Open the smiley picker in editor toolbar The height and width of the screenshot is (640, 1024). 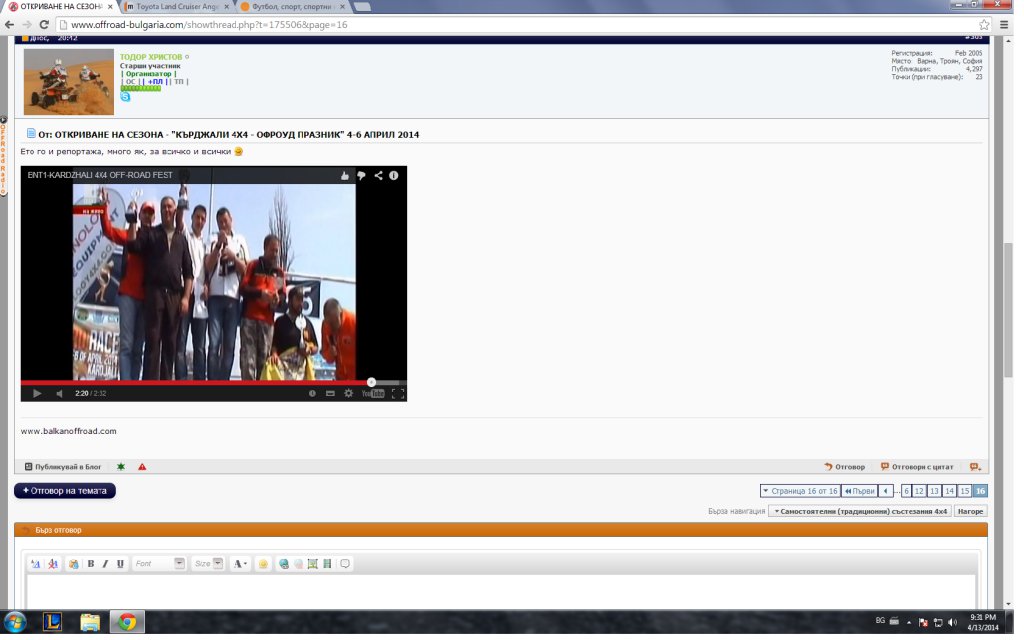tap(263, 564)
